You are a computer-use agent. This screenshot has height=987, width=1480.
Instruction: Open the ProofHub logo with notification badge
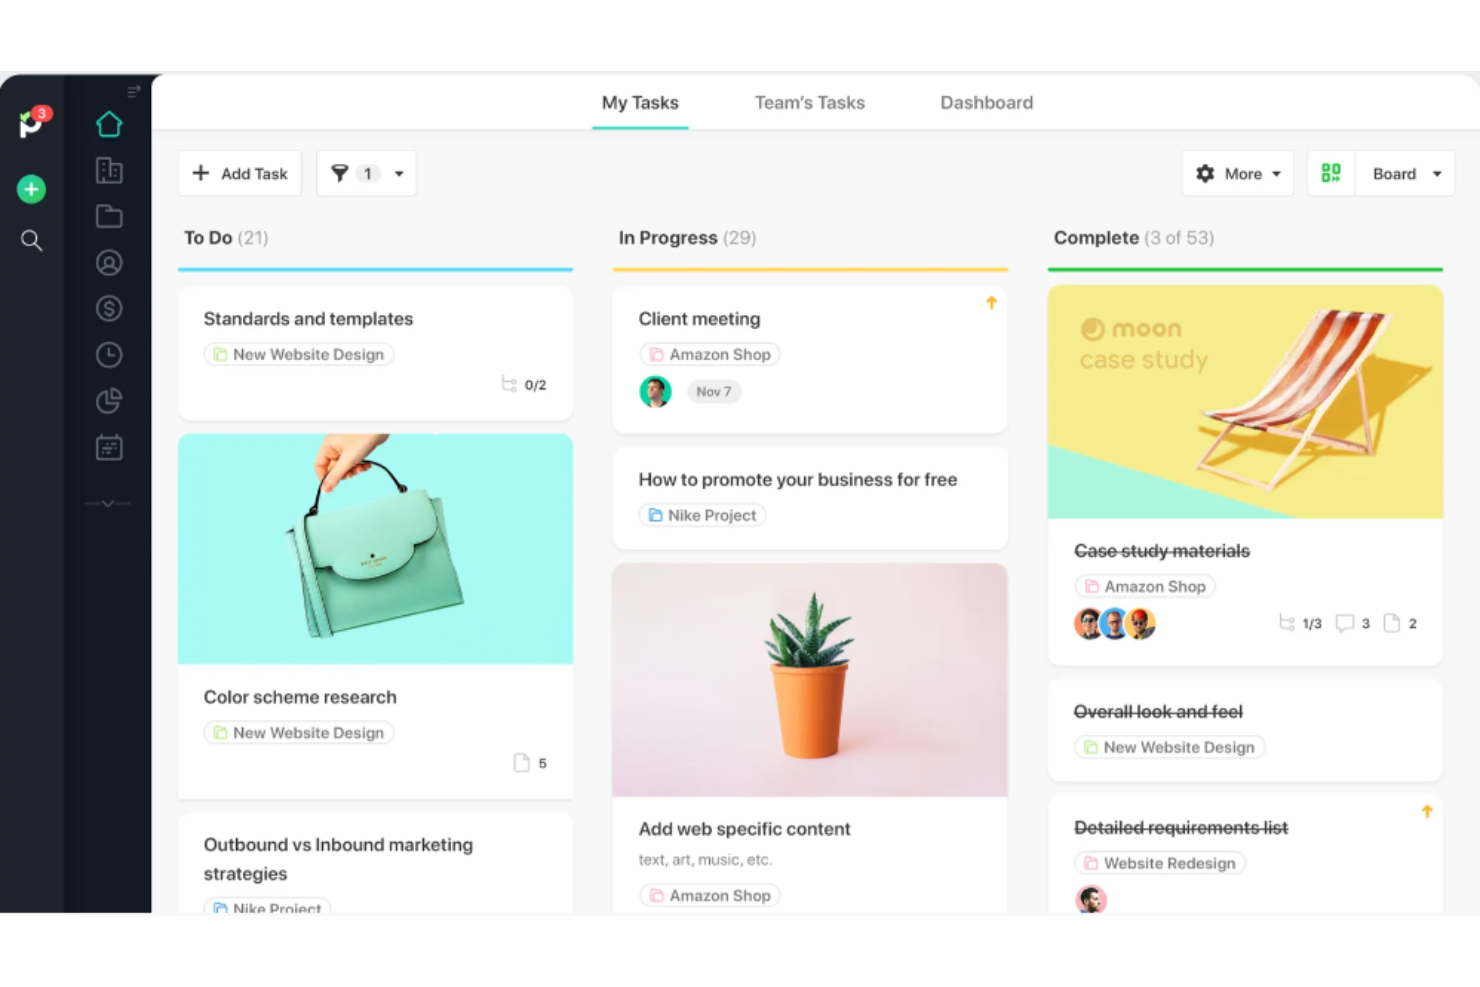click(x=33, y=122)
